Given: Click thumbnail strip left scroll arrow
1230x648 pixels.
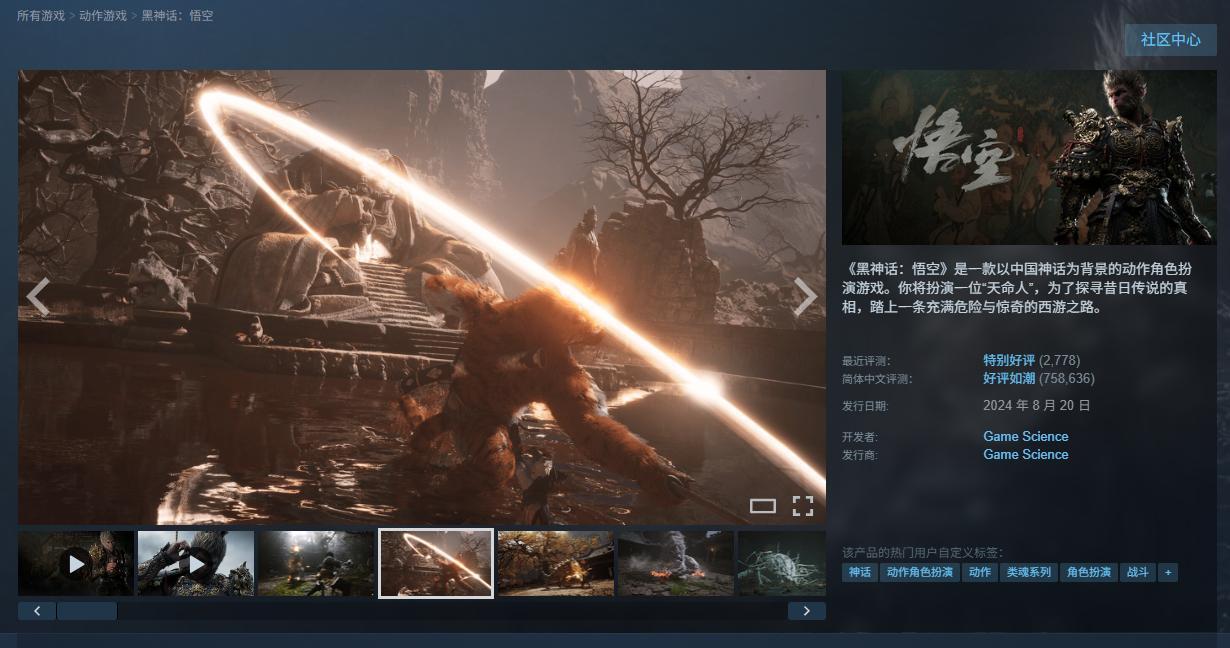Looking at the screenshot, I should click(x=37, y=611).
